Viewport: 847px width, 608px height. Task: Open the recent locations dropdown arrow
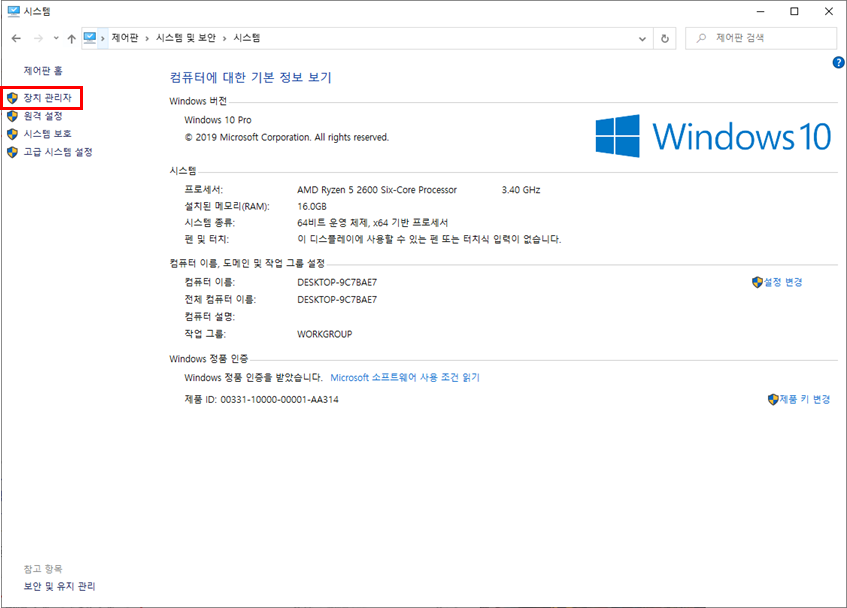(x=56, y=38)
